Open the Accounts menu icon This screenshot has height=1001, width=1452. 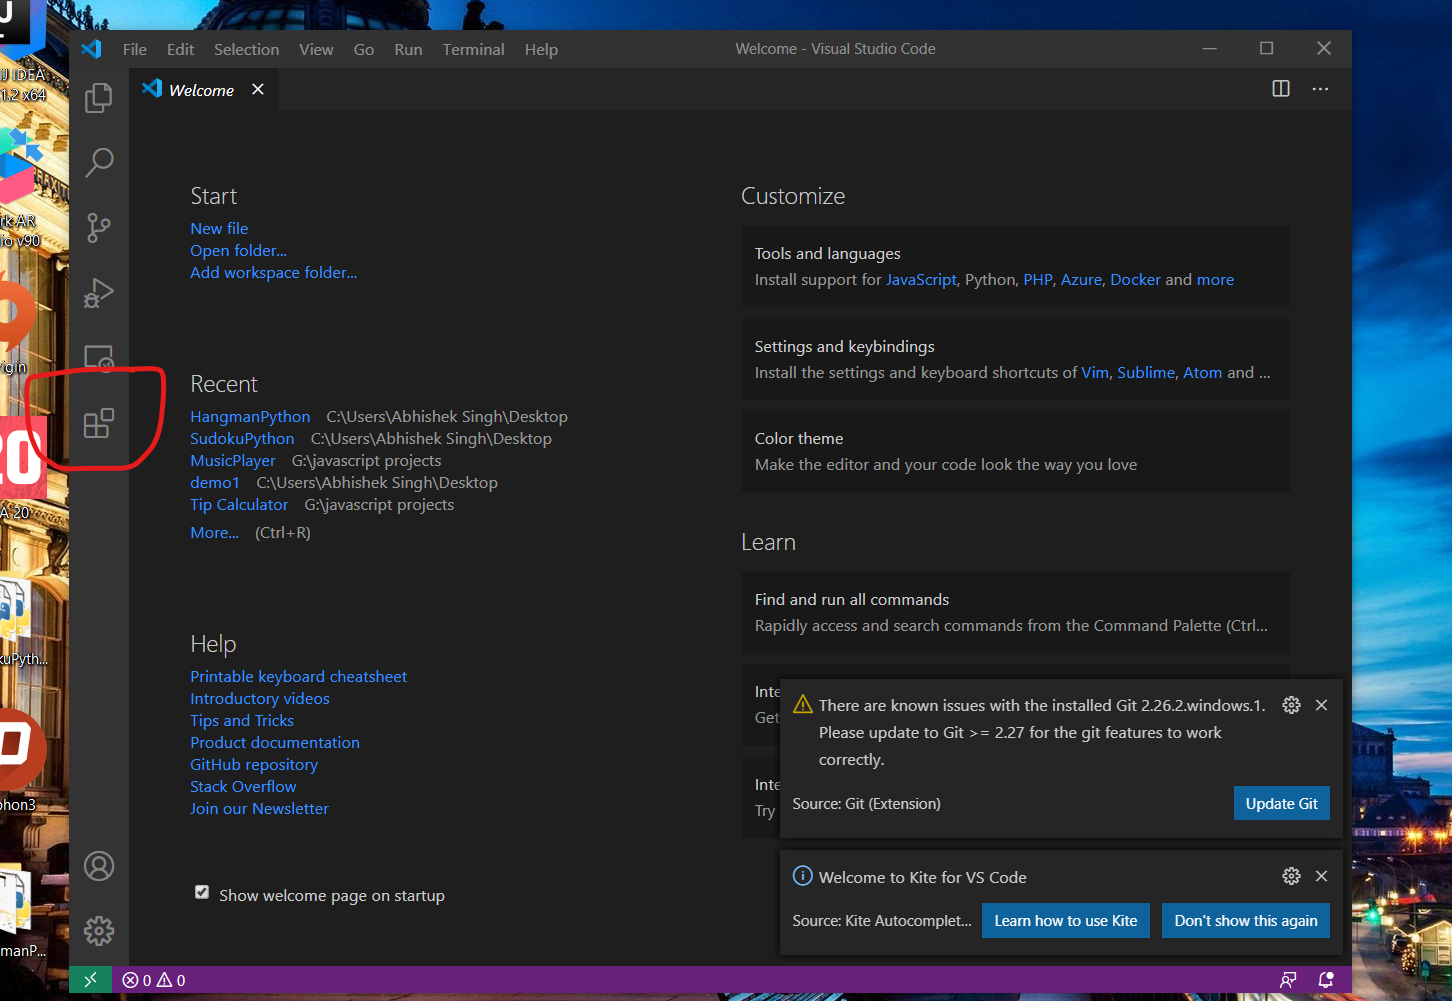point(99,866)
